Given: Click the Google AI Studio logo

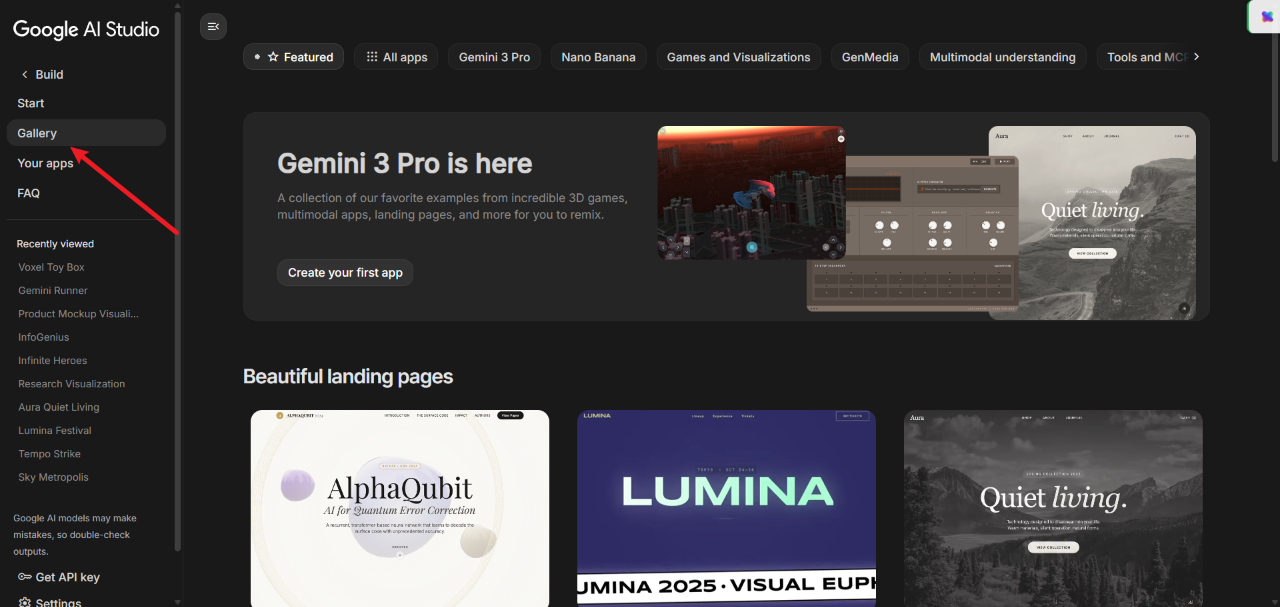Looking at the screenshot, I should coord(86,29).
